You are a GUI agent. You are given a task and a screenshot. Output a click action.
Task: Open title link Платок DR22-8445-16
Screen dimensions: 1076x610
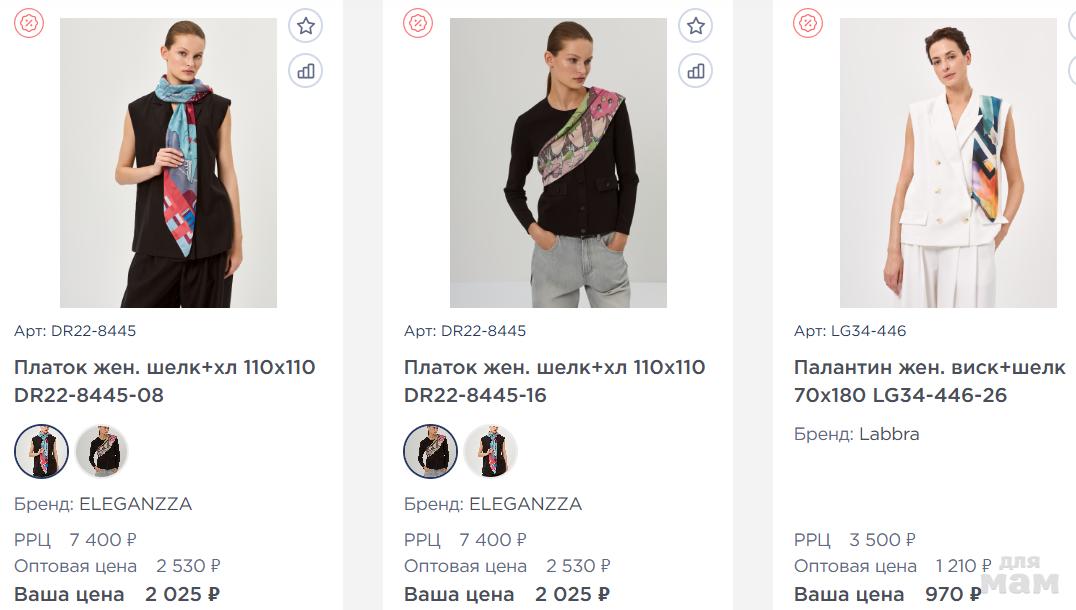coord(555,381)
